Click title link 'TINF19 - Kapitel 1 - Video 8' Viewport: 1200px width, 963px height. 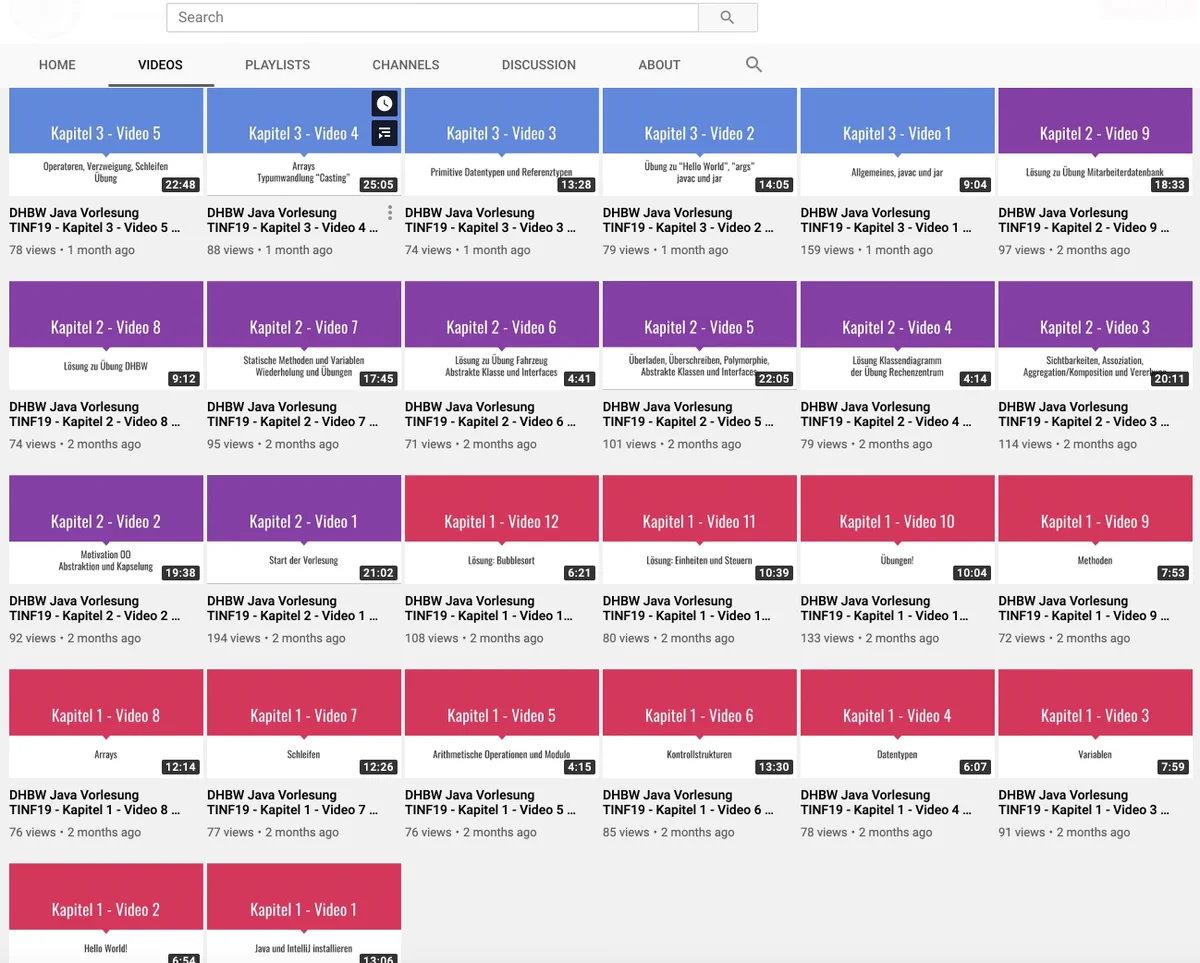tap(95, 802)
